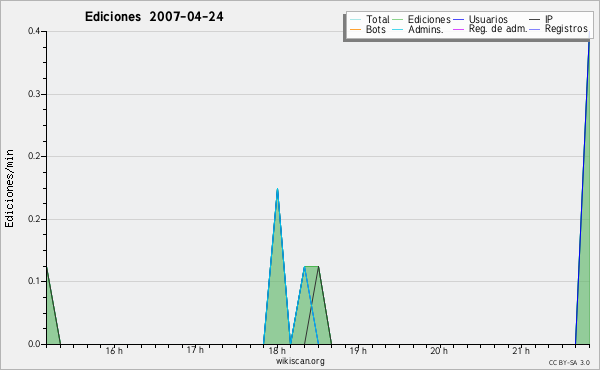The height and width of the screenshot is (370, 600).
Task: Click the Total legend color swatch
Action: [355, 20]
